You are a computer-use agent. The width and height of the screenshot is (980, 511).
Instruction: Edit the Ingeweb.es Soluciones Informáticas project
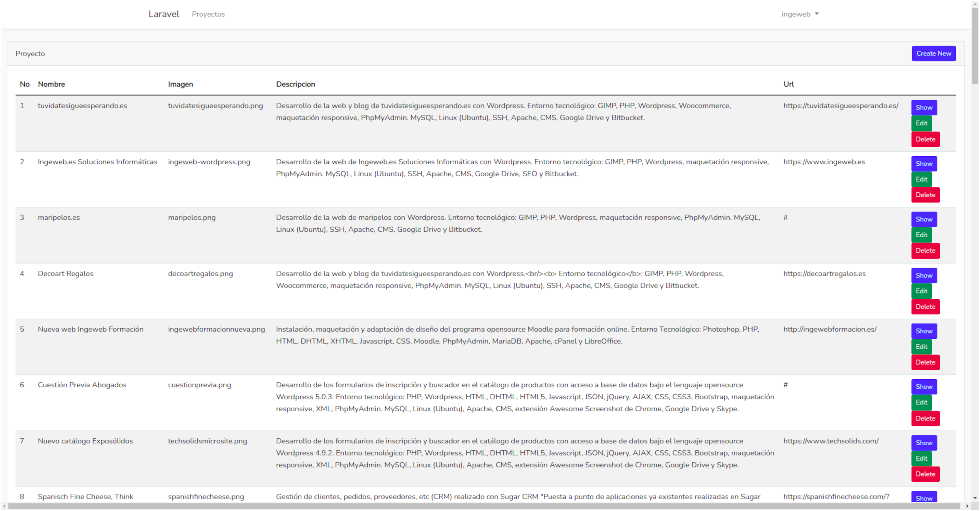click(921, 179)
